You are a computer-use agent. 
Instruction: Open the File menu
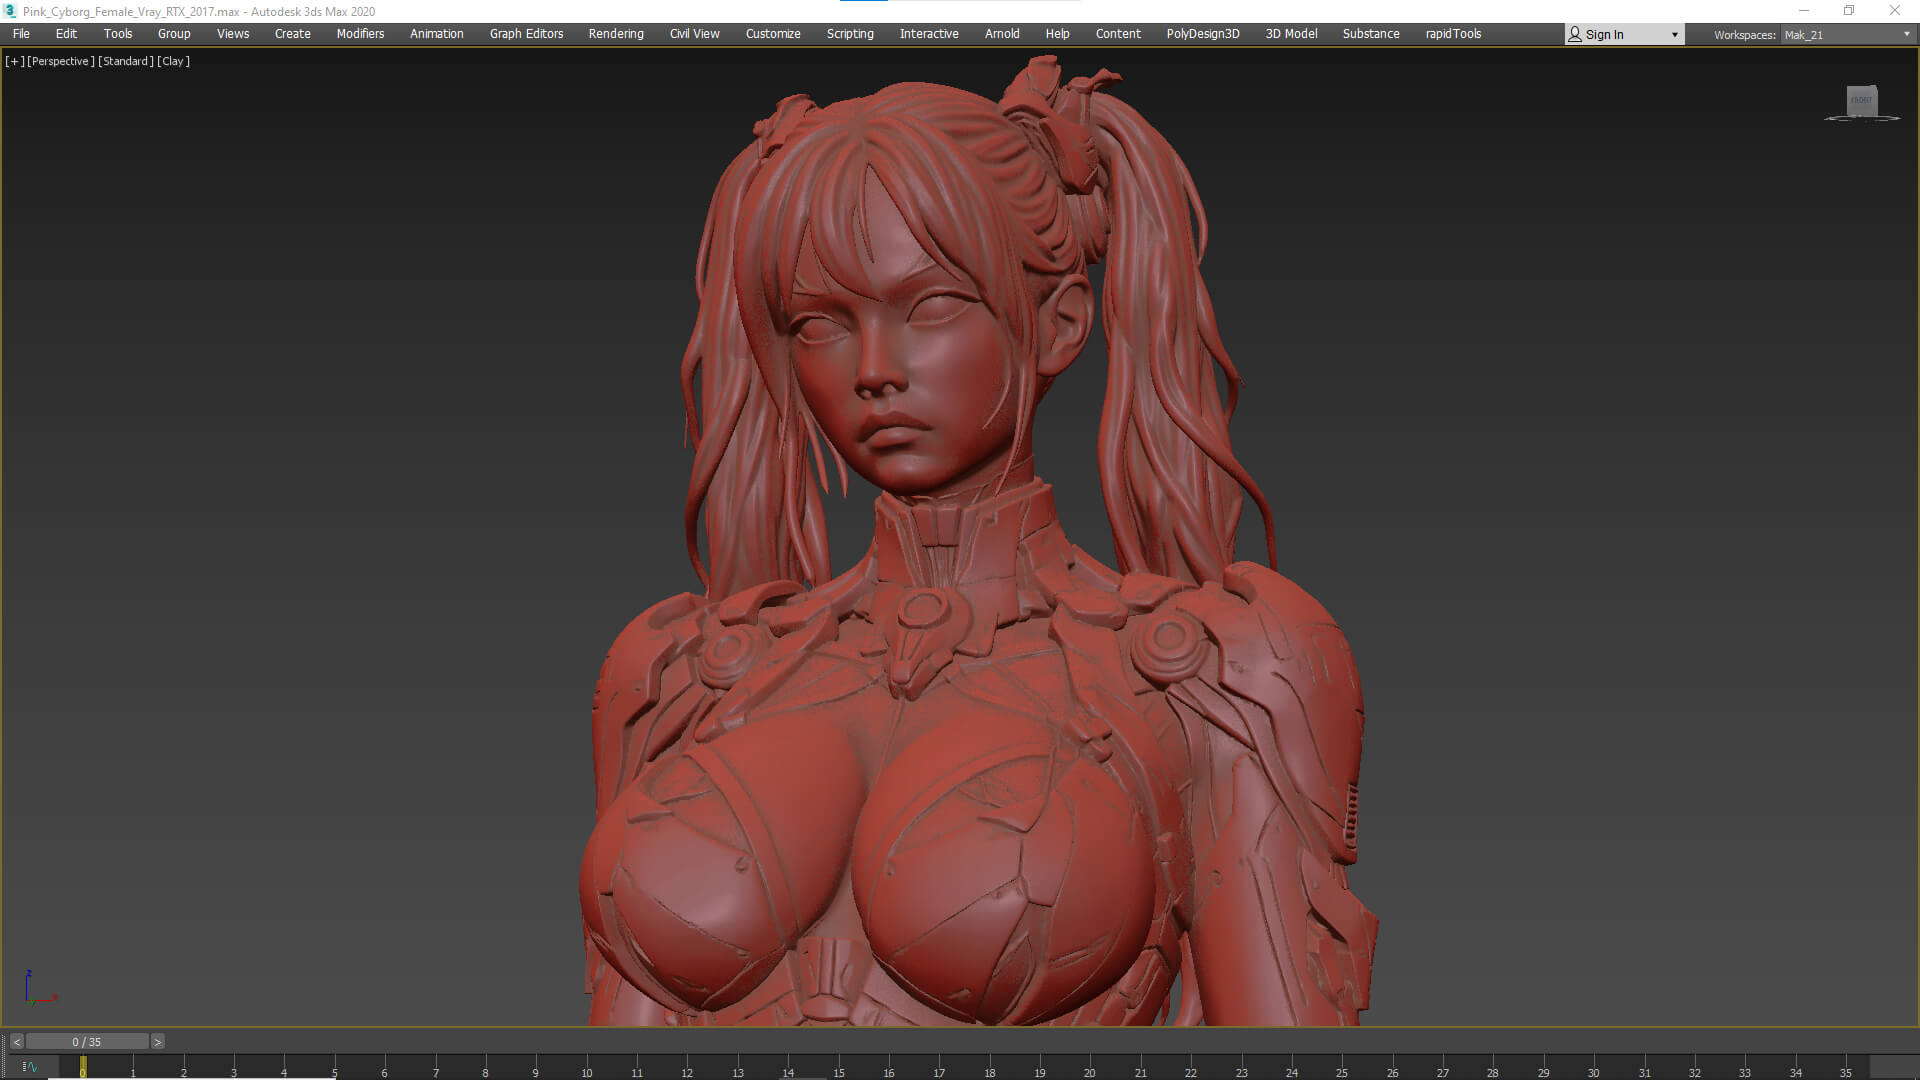coord(21,34)
